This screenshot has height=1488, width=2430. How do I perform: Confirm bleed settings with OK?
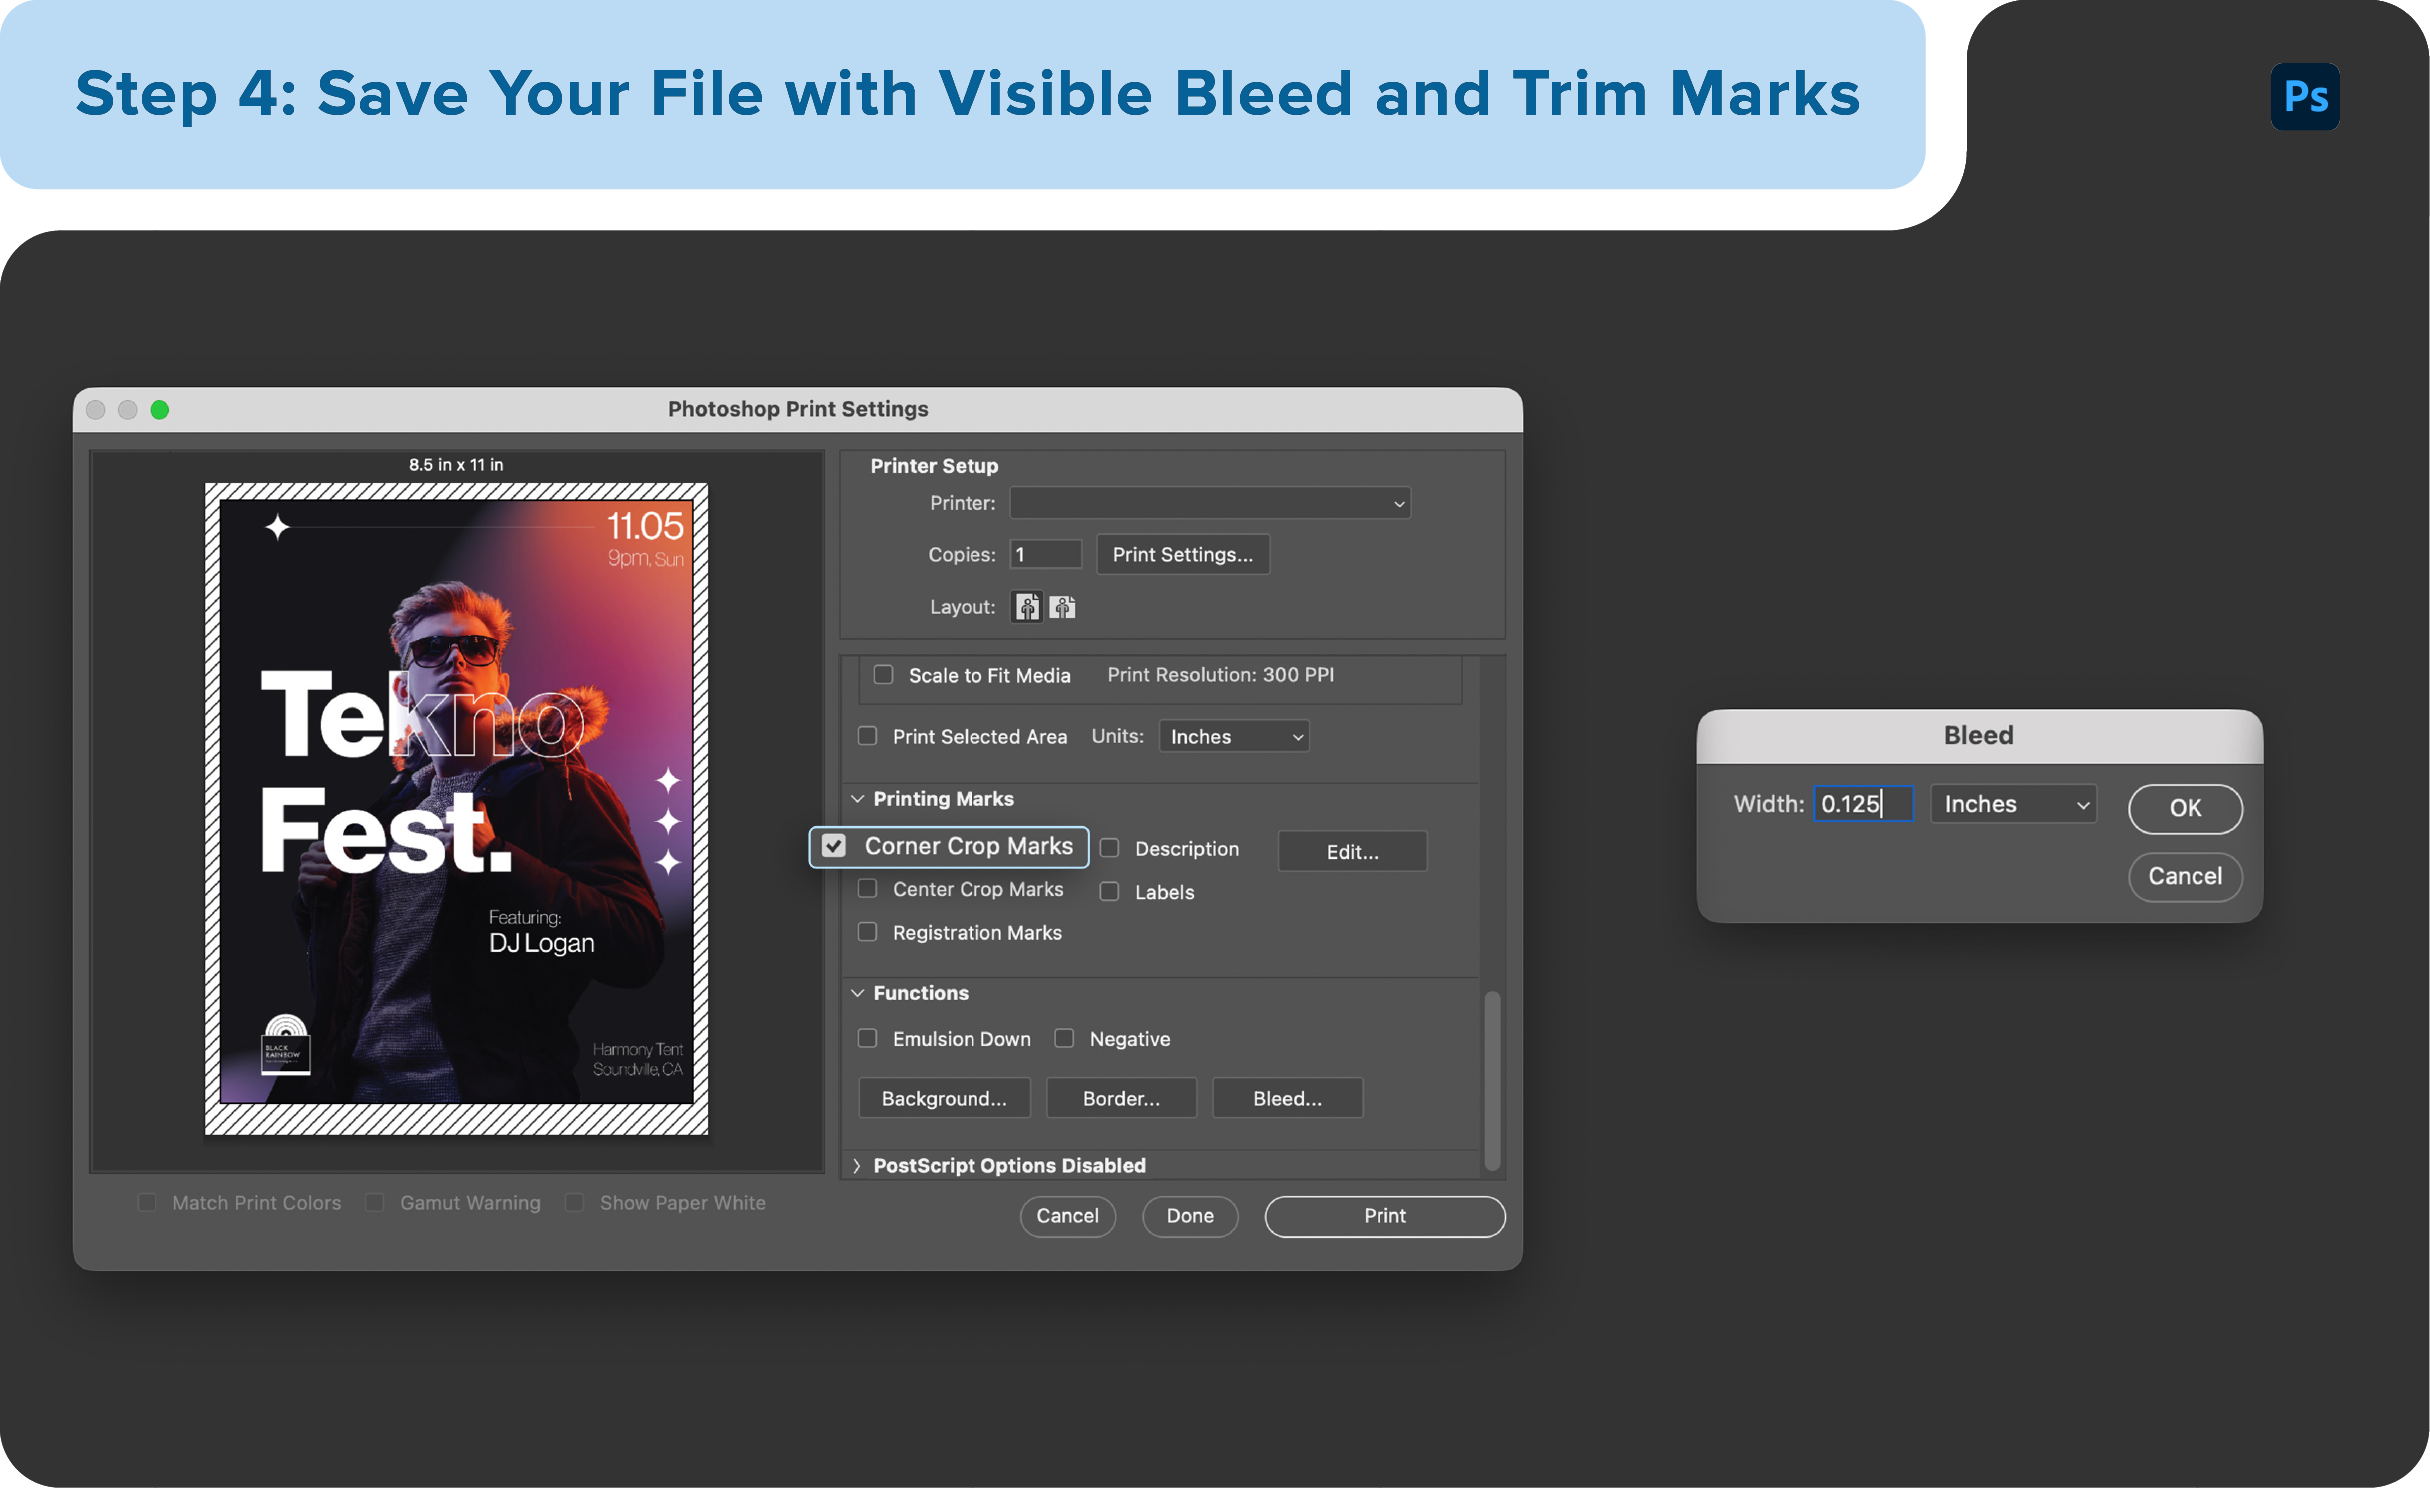tap(2184, 809)
